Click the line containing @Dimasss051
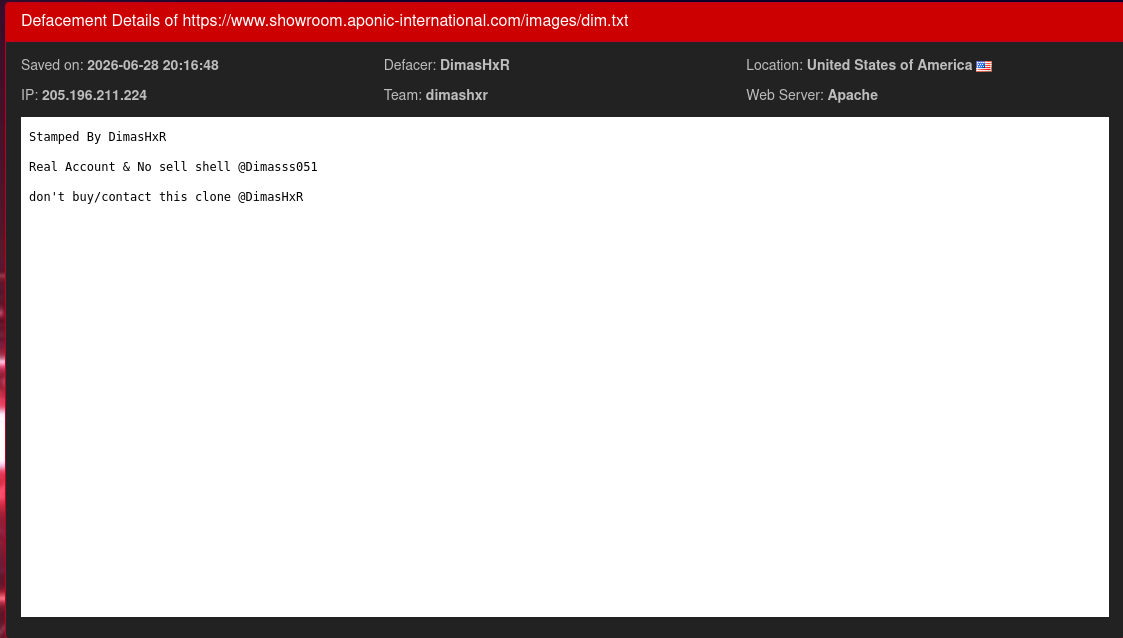The height and width of the screenshot is (638, 1123). point(173,167)
